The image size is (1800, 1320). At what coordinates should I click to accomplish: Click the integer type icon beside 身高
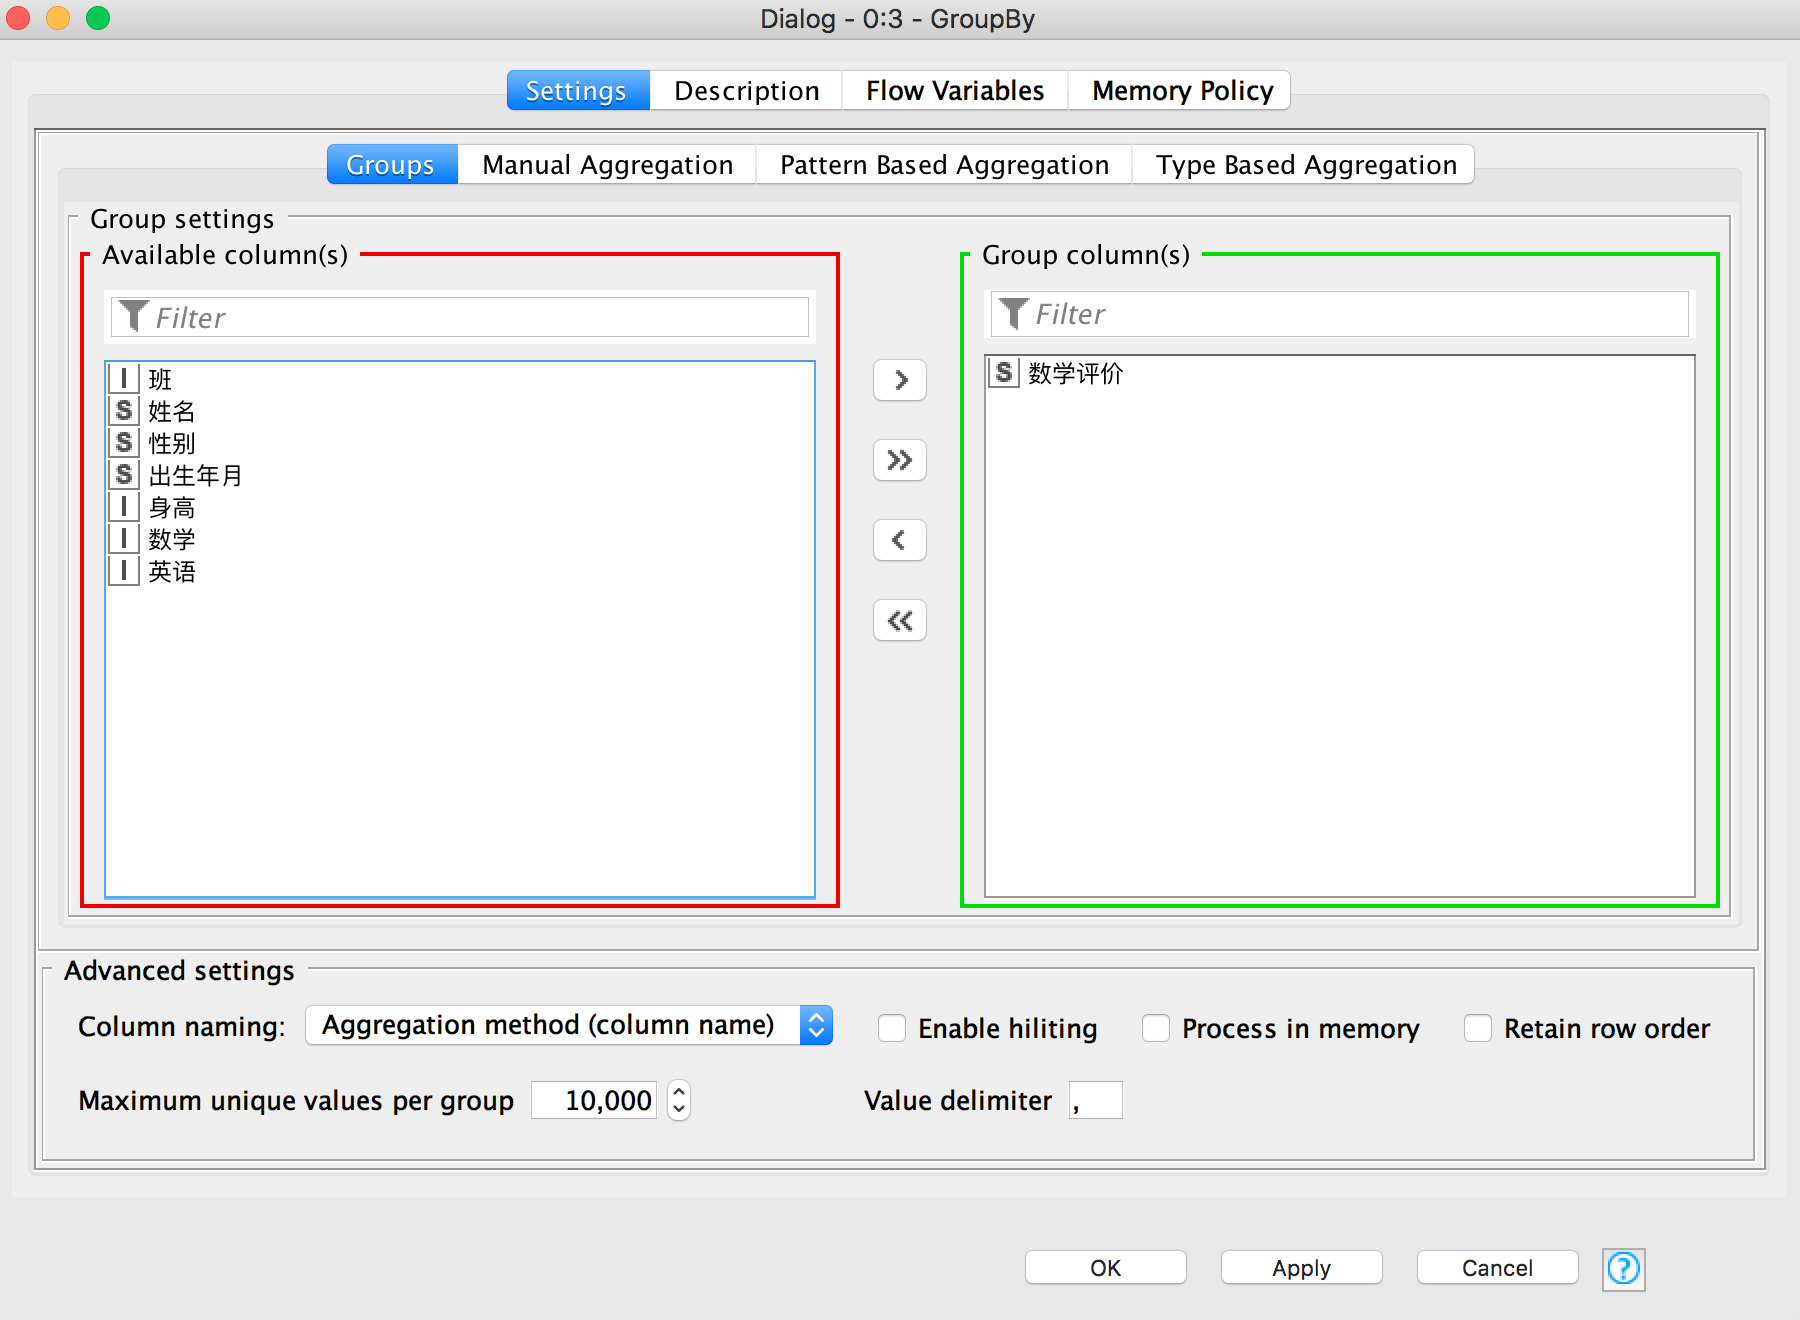click(123, 507)
